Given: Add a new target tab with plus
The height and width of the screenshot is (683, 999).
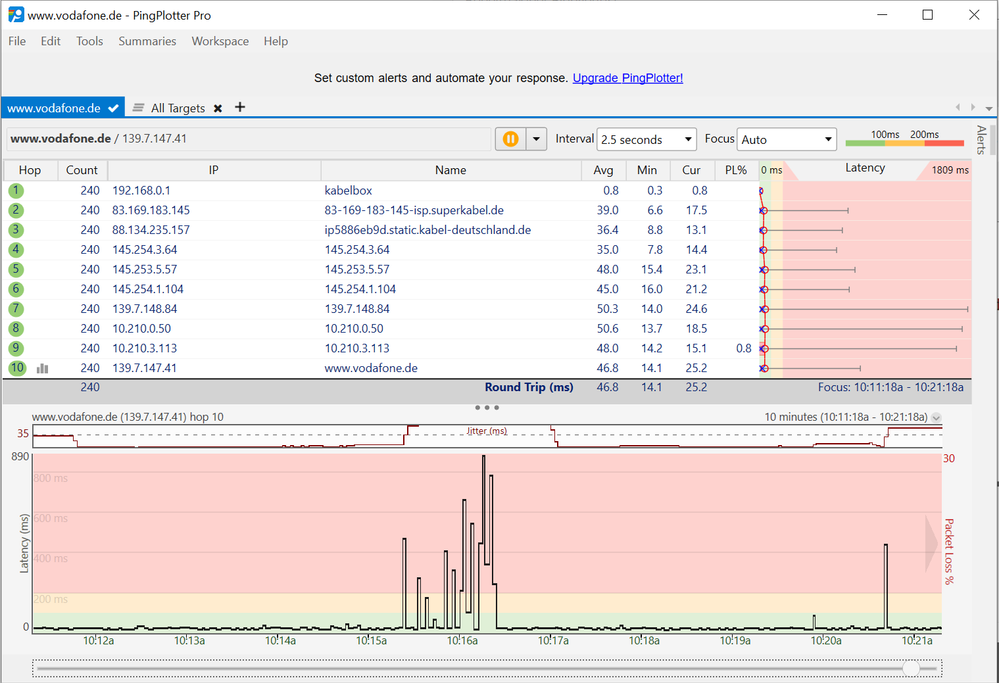Looking at the screenshot, I should (x=240, y=107).
